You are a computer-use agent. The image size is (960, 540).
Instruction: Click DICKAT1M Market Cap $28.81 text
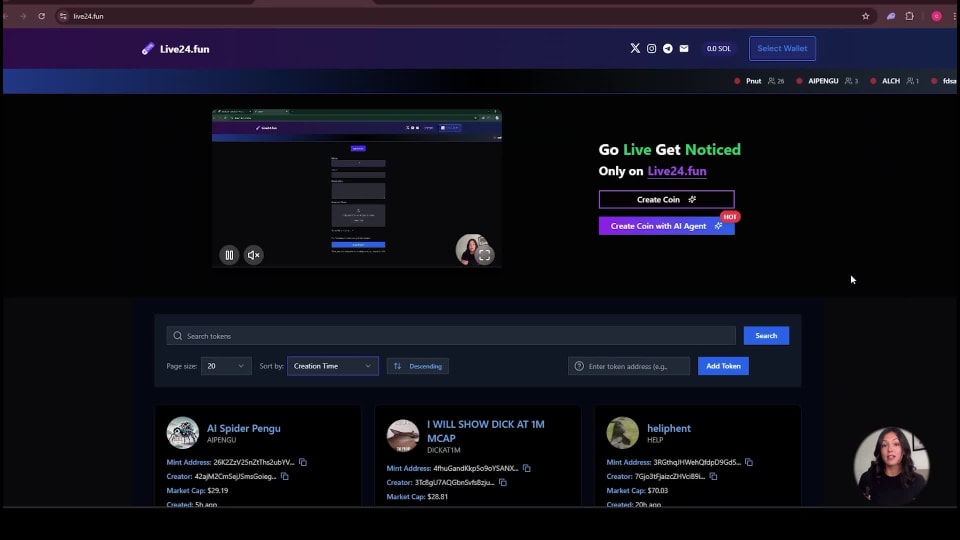point(417,497)
